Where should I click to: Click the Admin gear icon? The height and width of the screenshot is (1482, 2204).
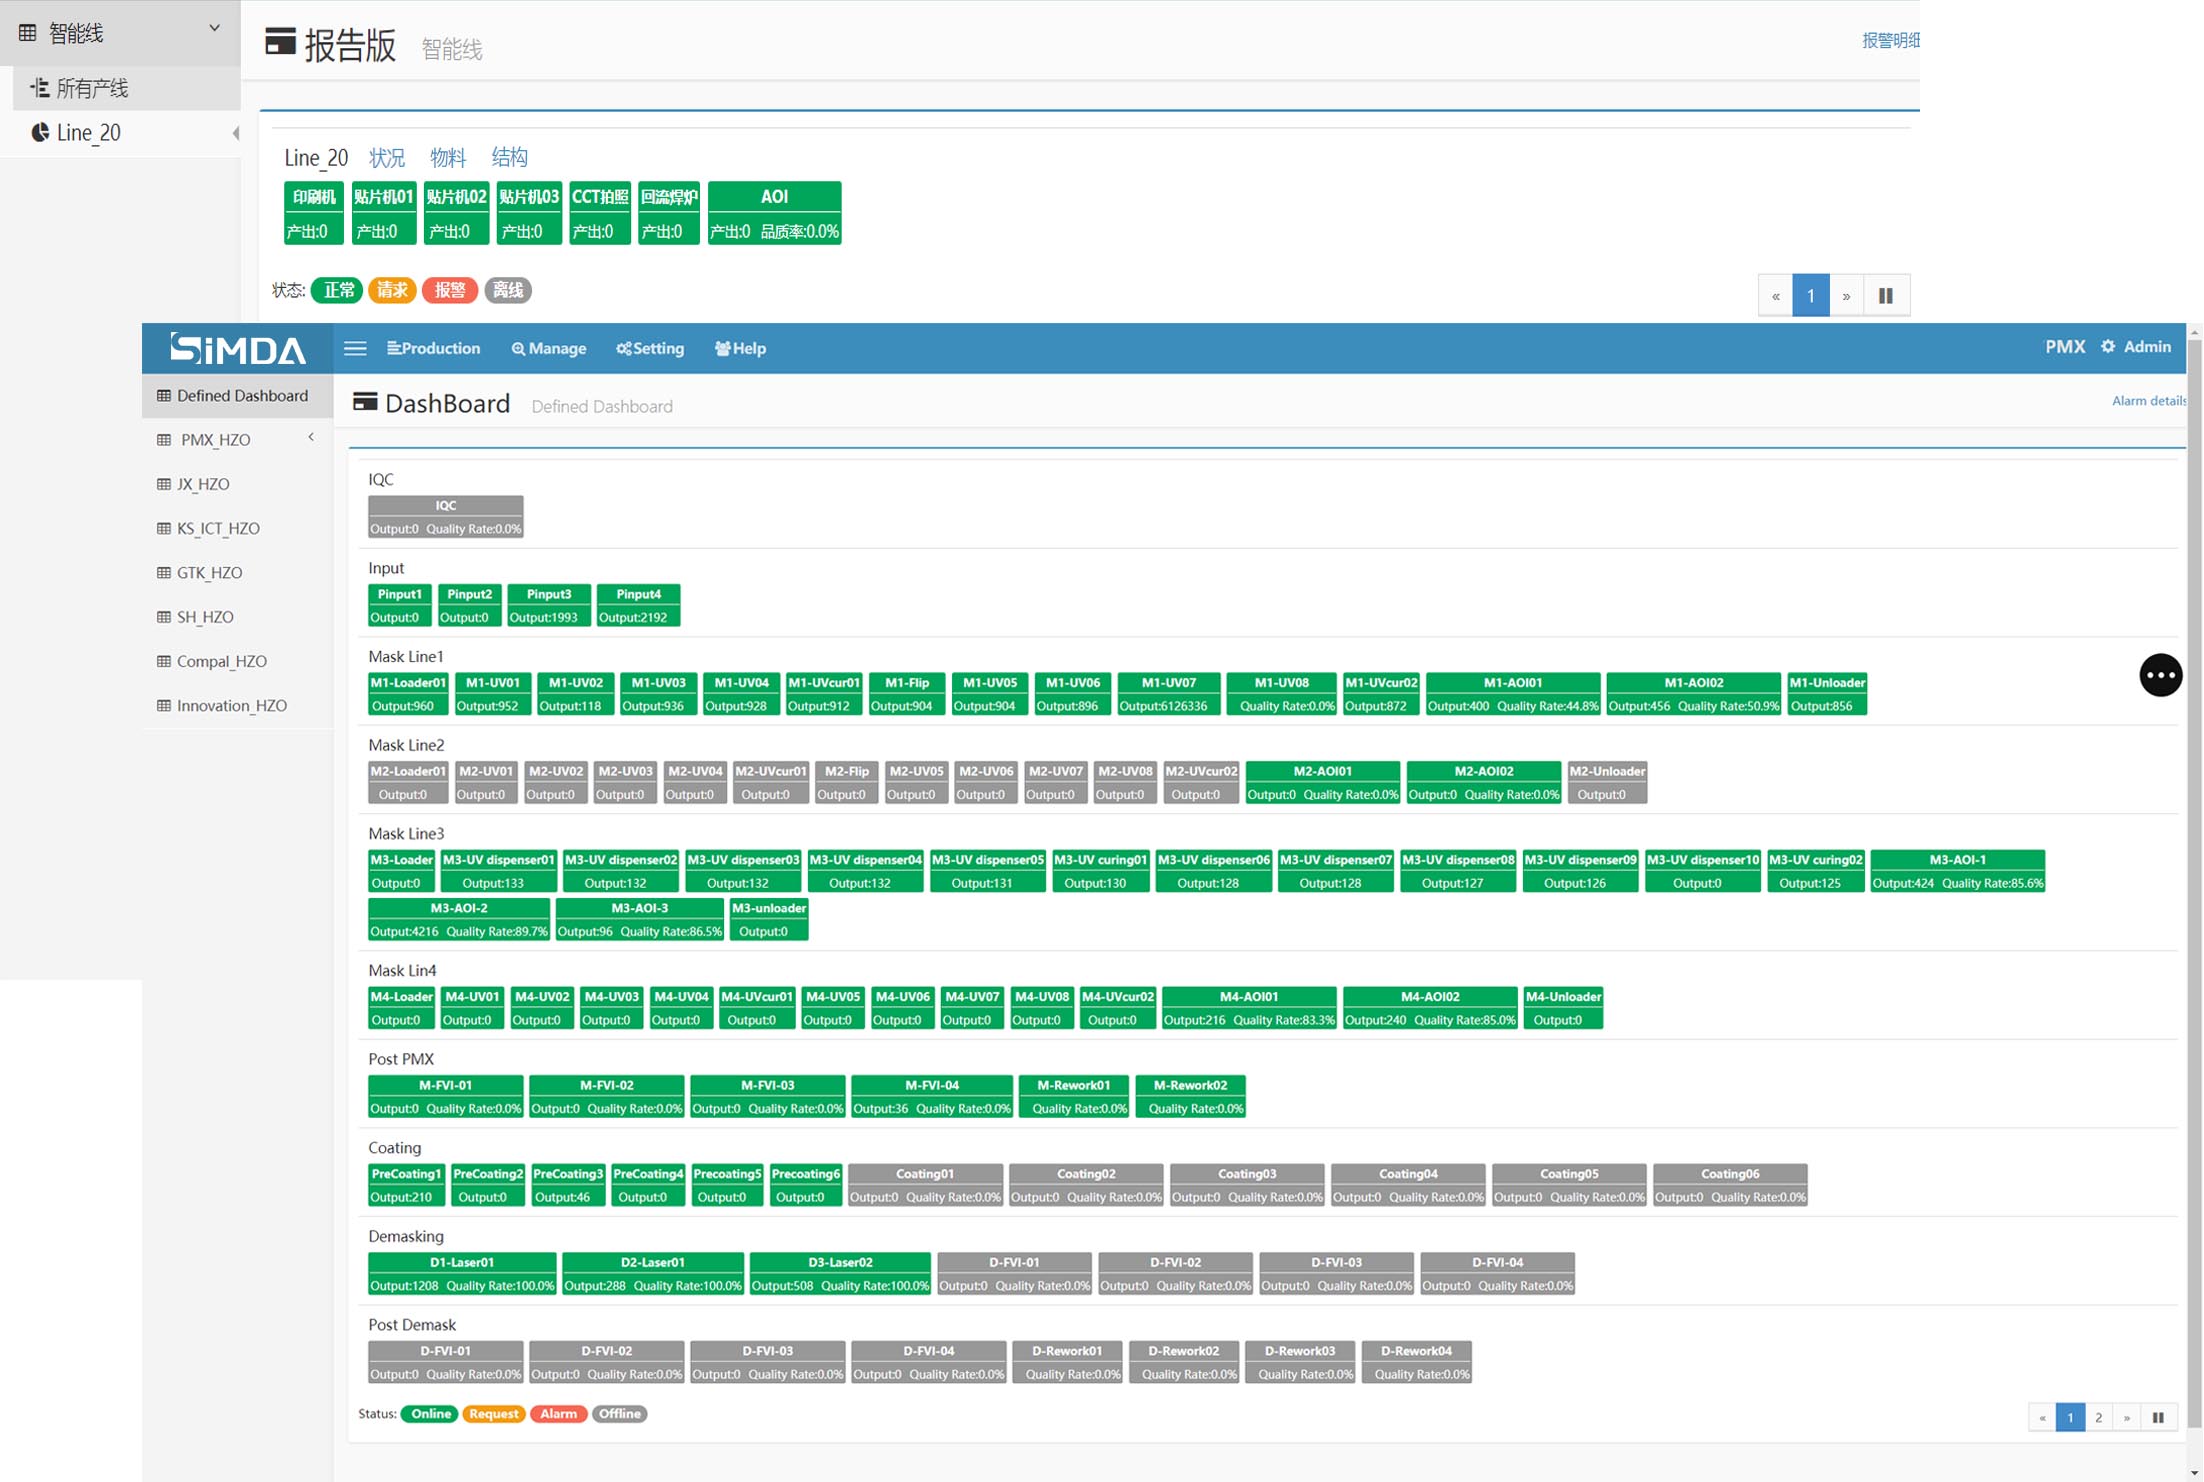pos(2108,347)
